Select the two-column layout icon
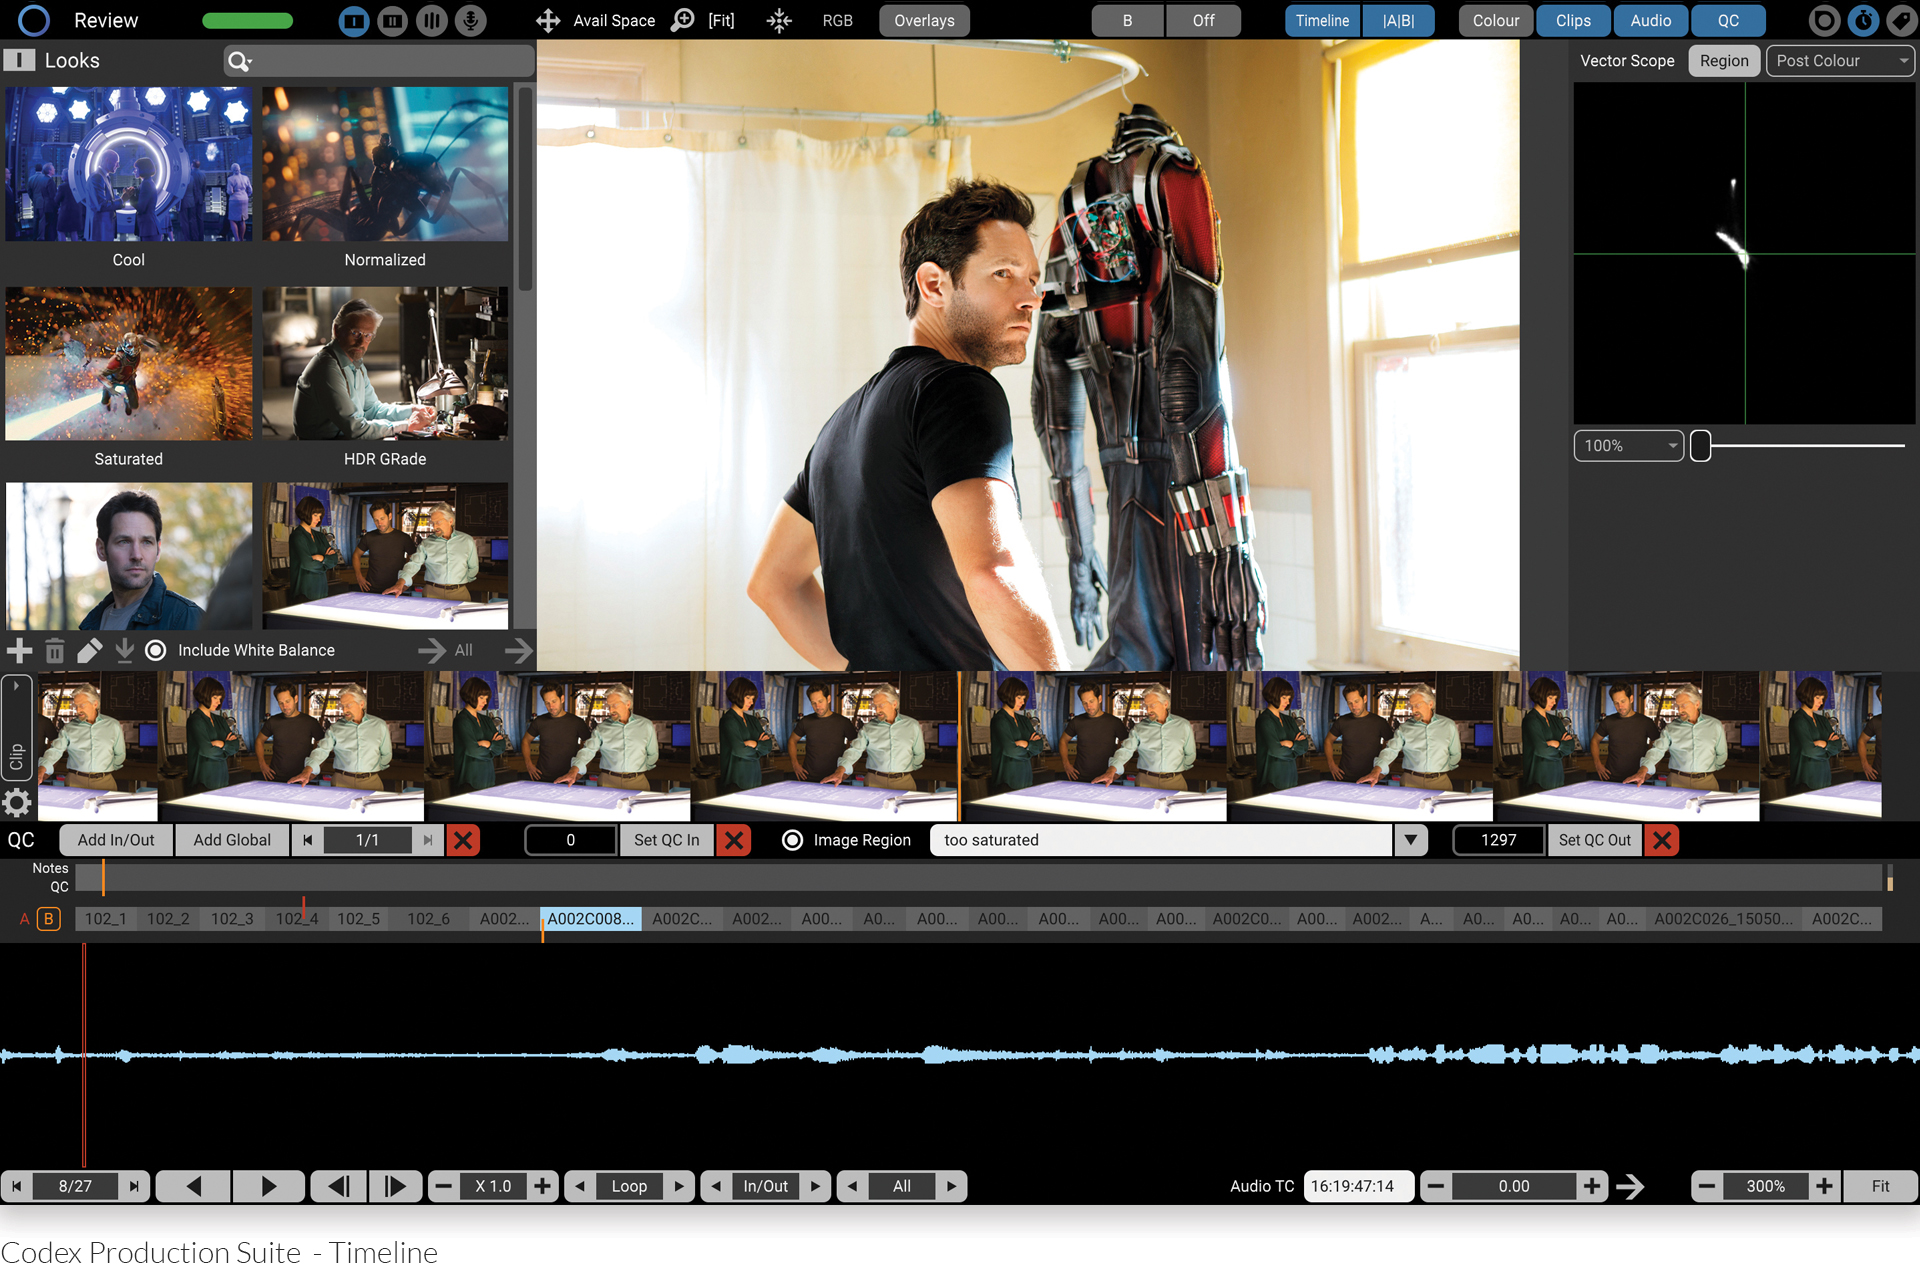This screenshot has height=1269, width=1920. pyautogui.click(x=393, y=20)
